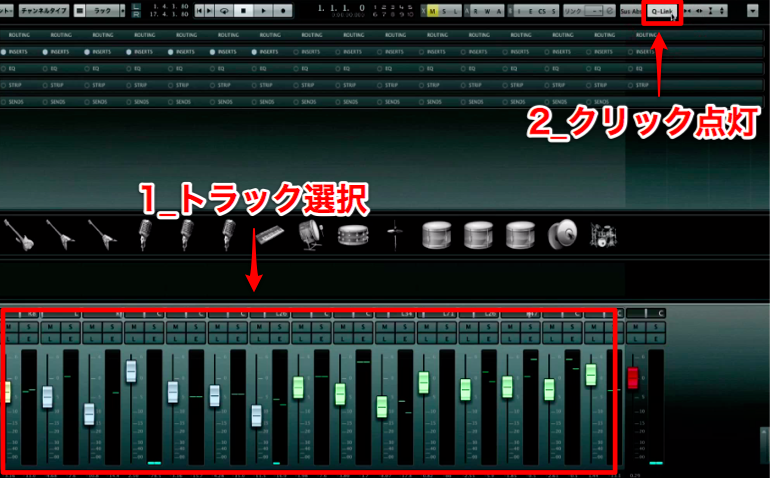Click the vertical scrollbar at the mixer edge
The height and width of the screenshot is (478, 770).
(765, 446)
